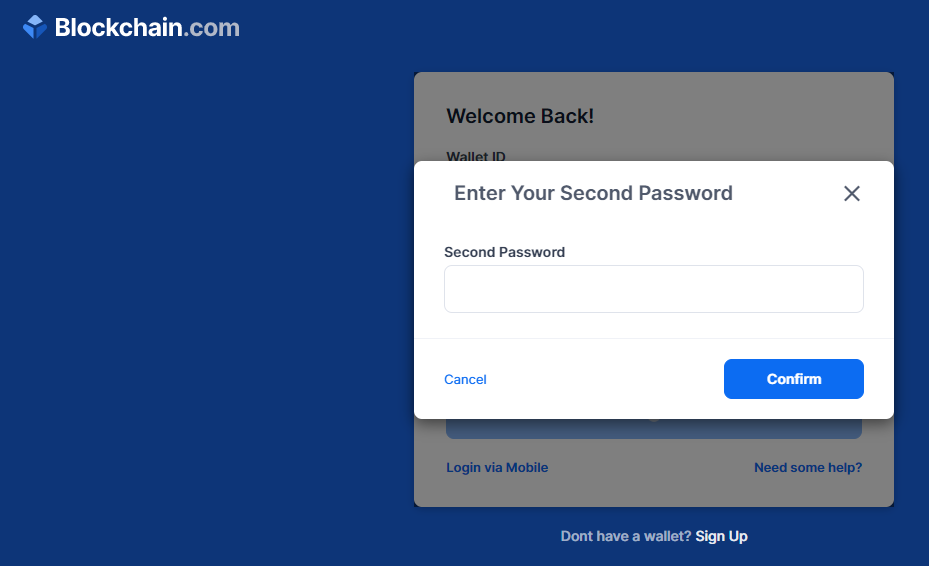Click the .com part of the logo

pyautogui.click(x=211, y=28)
